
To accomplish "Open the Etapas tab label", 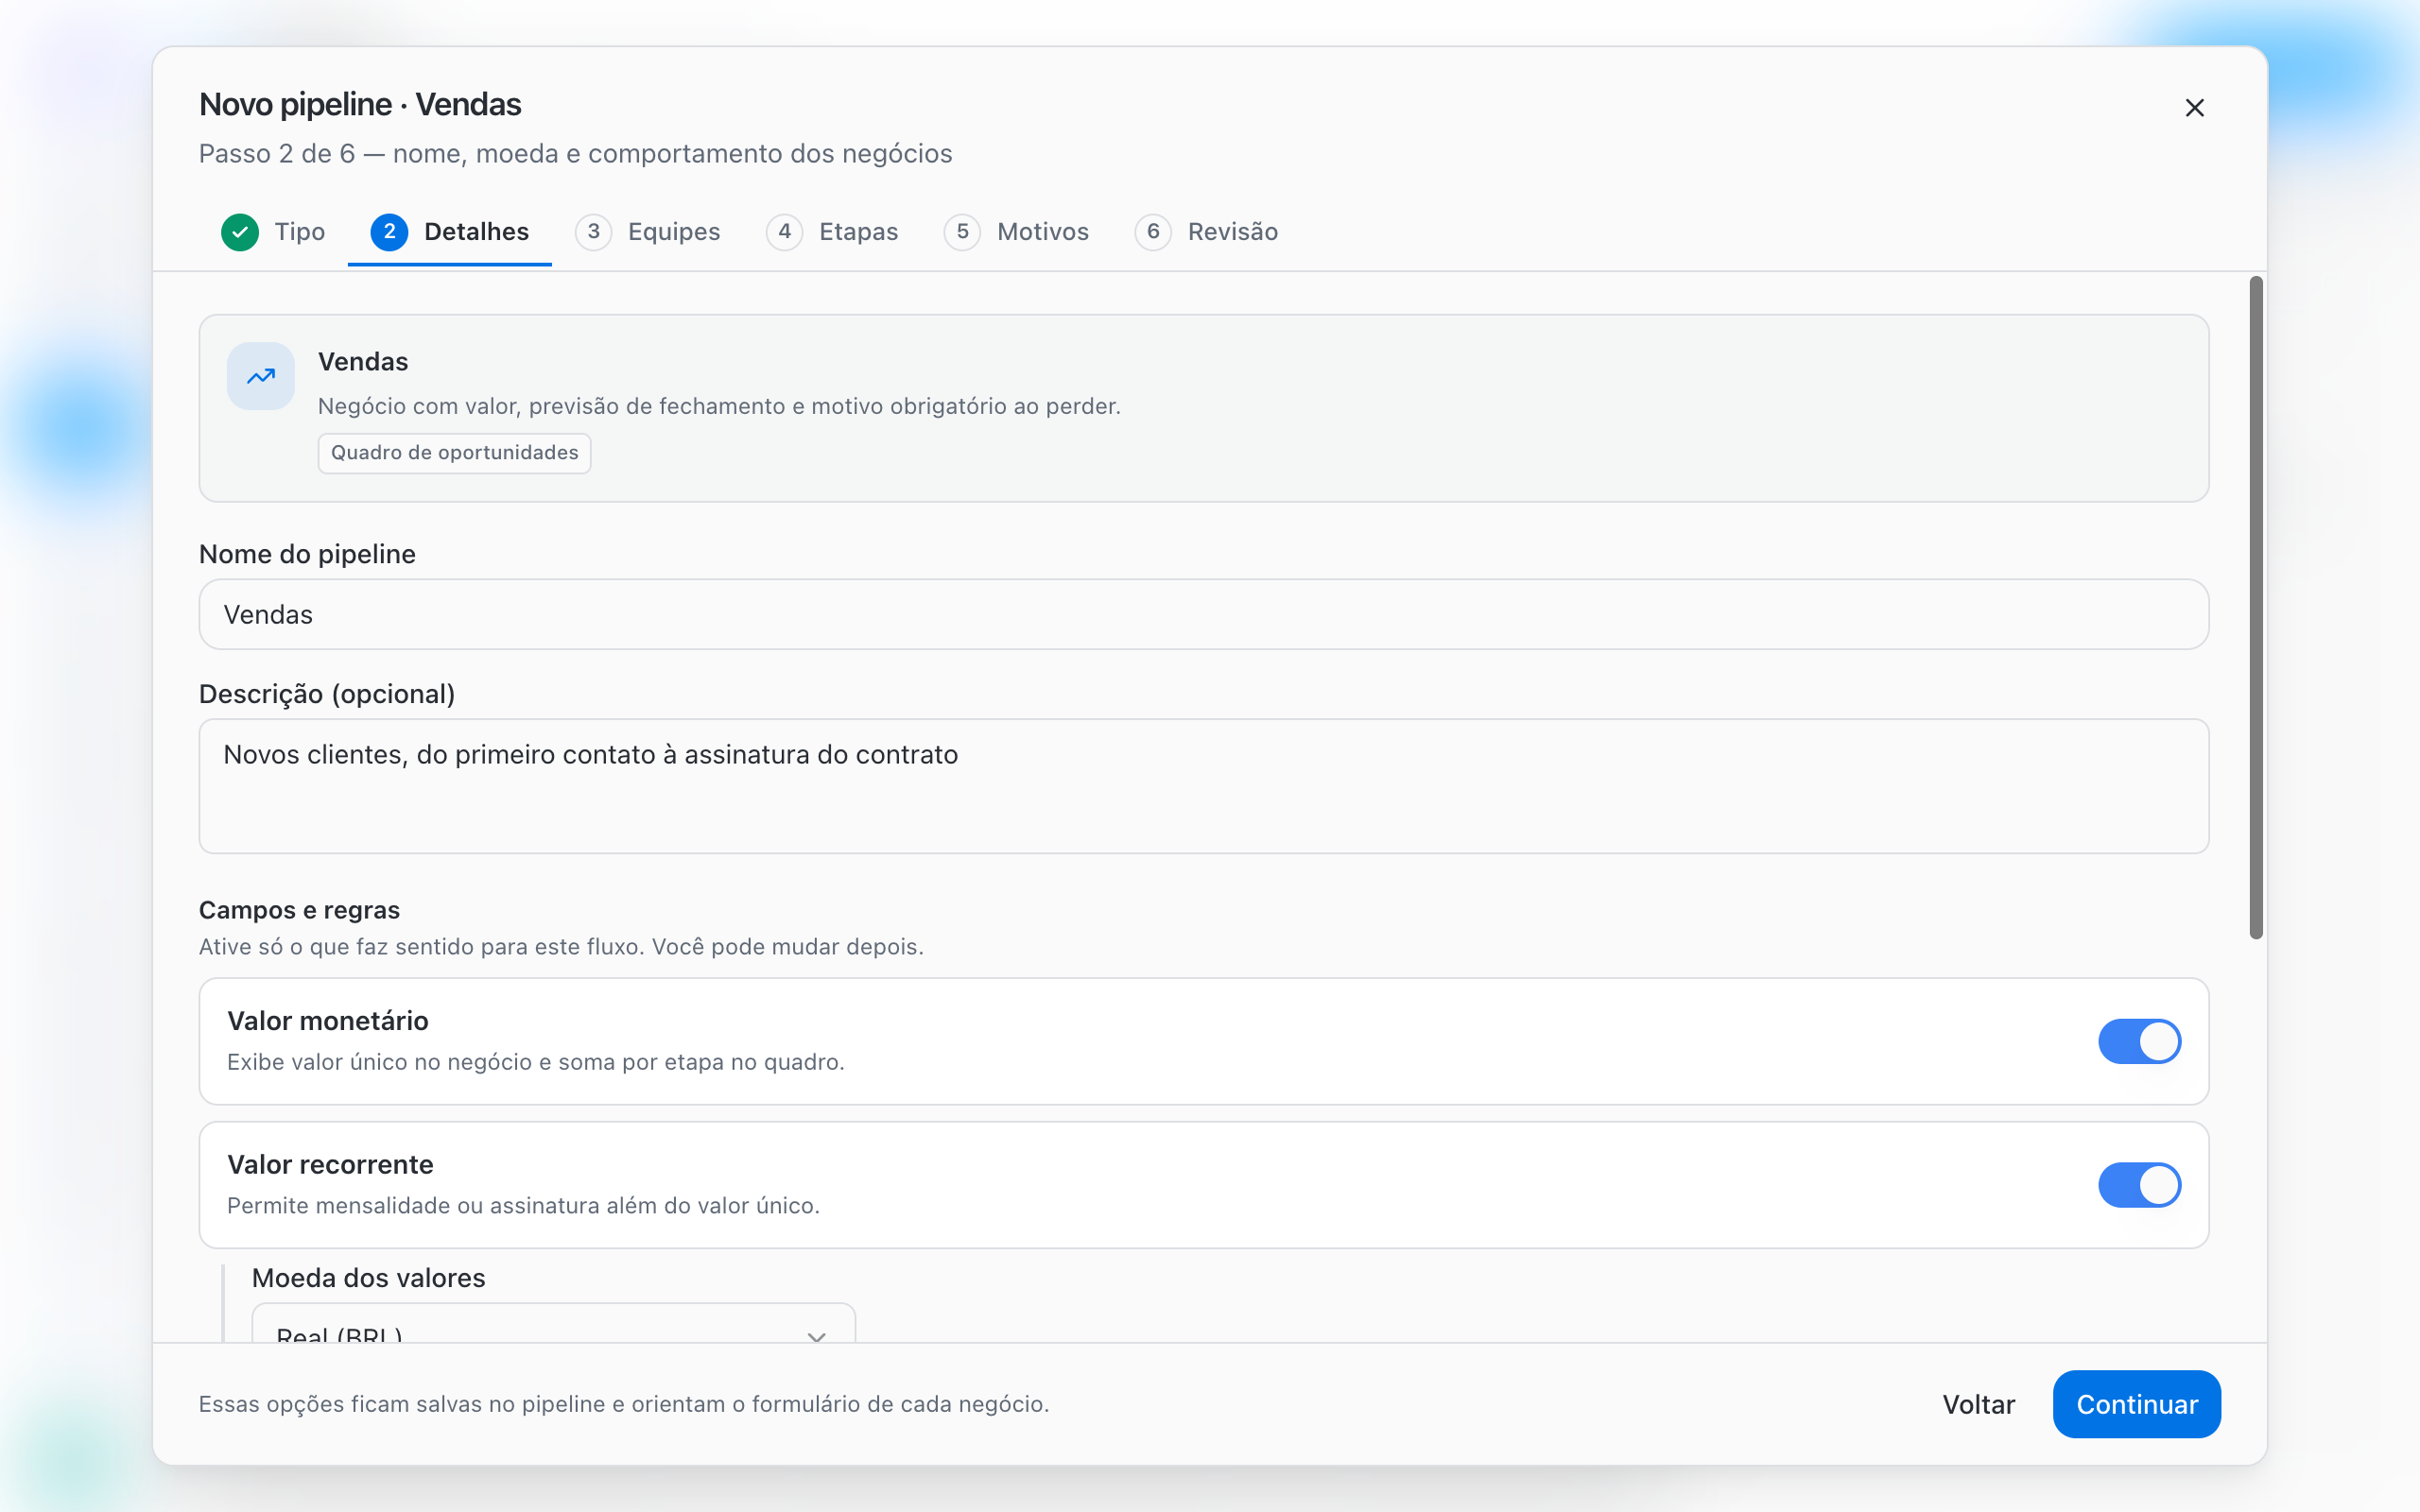I will [859, 232].
